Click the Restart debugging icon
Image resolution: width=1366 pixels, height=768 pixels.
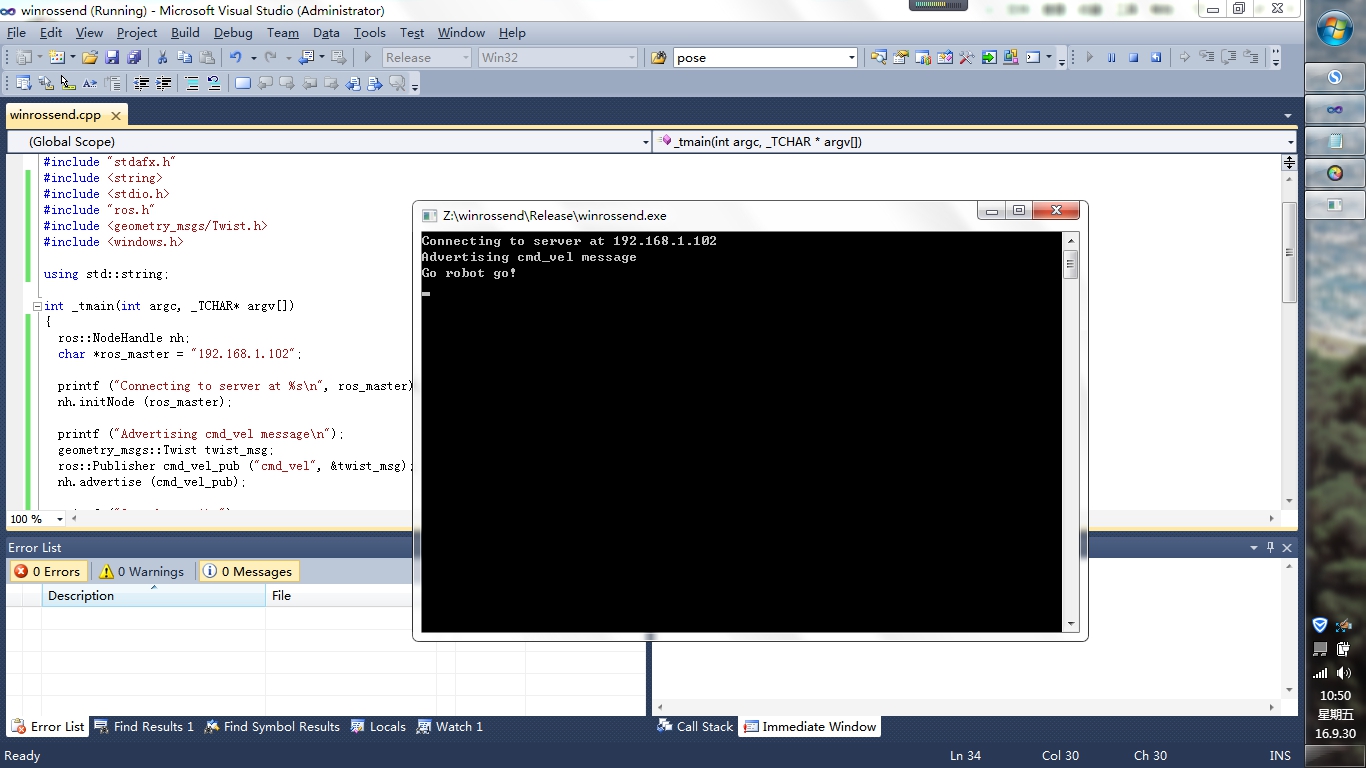click(1156, 58)
